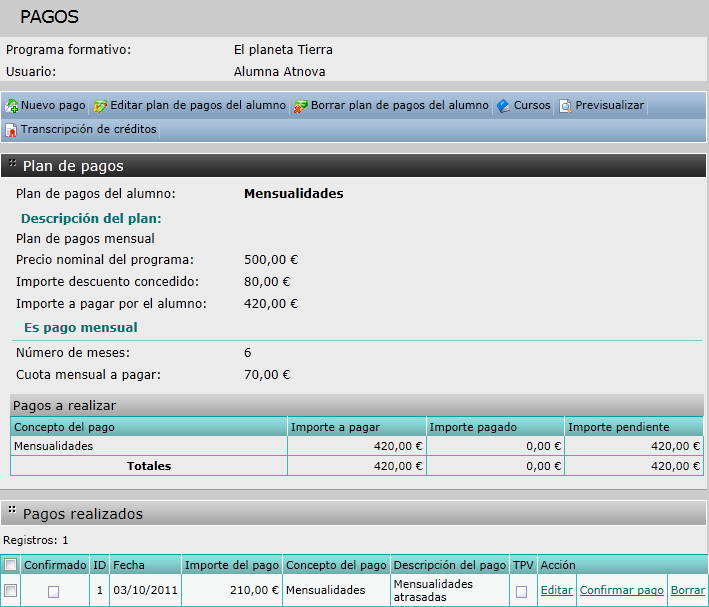Toggle the TPV checkbox for payment 1
The image size is (709, 607).
click(521, 591)
